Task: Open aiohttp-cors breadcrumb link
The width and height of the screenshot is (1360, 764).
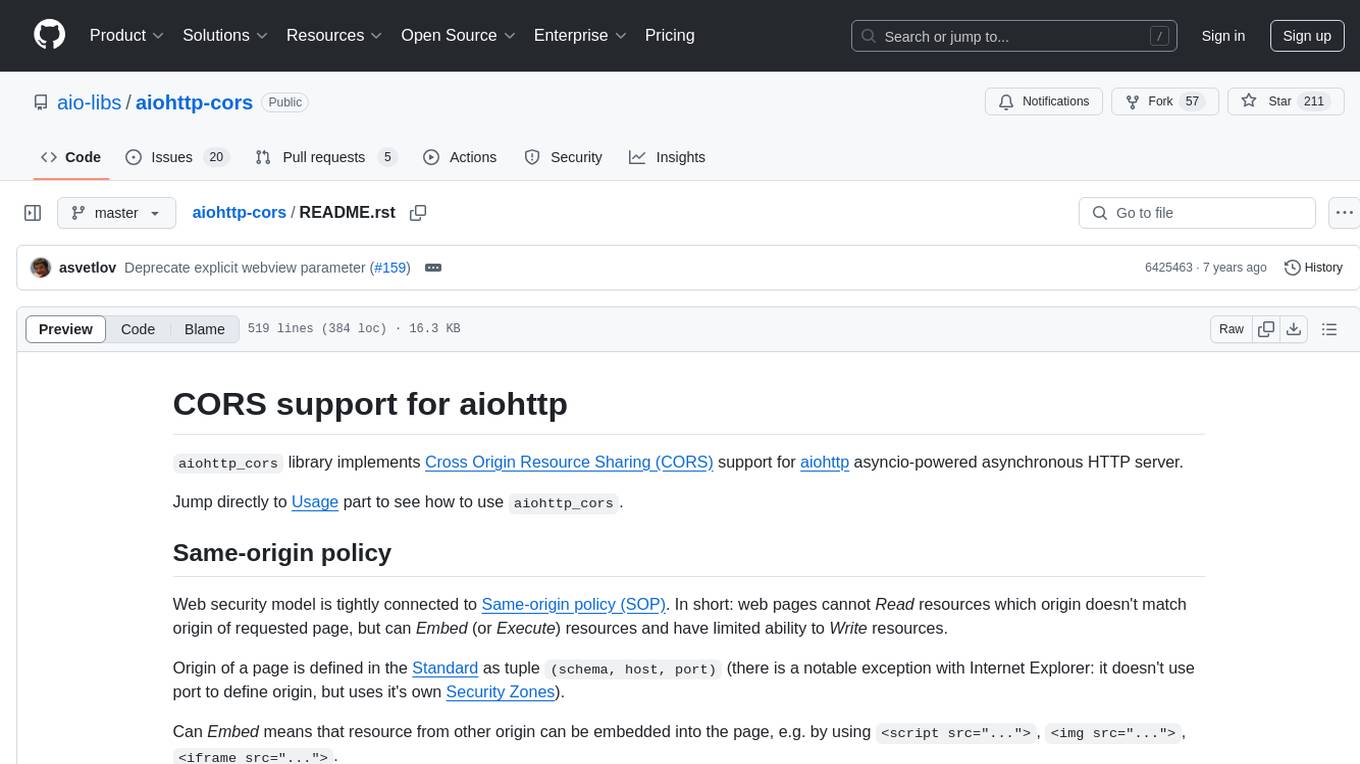Action: pyautogui.click(x=239, y=212)
